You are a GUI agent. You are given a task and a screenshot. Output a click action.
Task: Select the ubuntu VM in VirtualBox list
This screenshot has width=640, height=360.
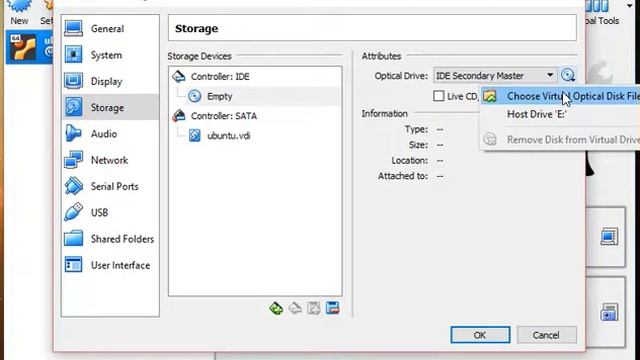(x=29, y=47)
